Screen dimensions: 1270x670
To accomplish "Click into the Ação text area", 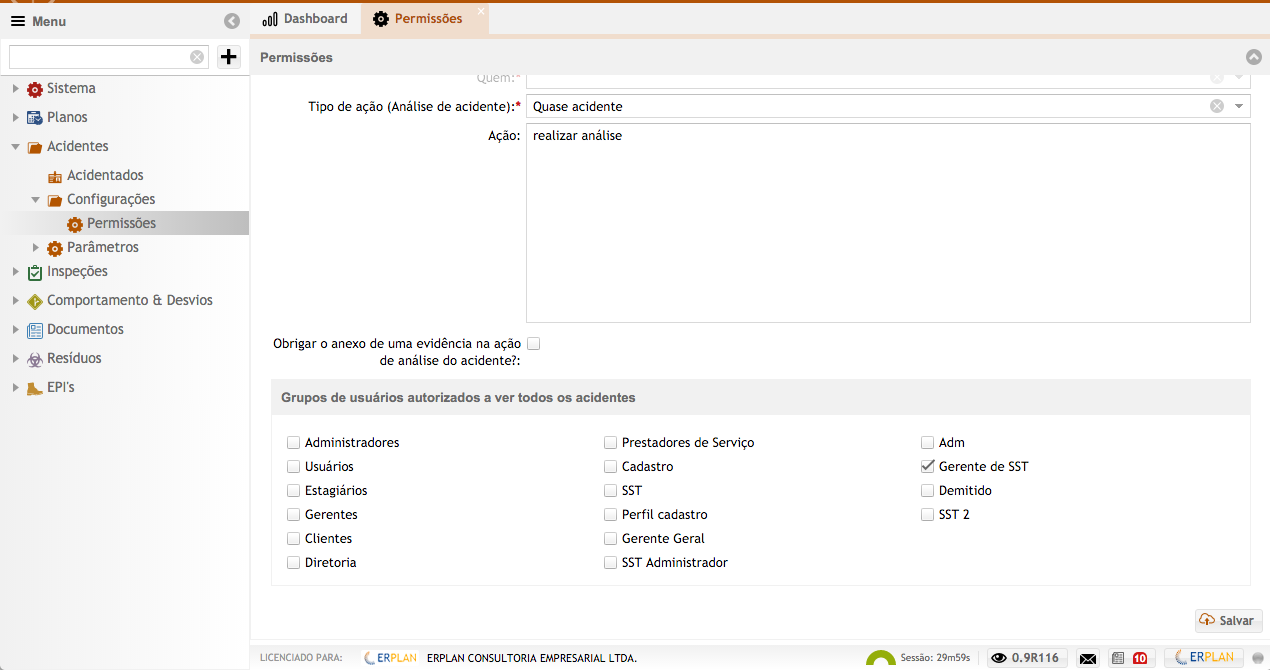I will [x=888, y=223].
